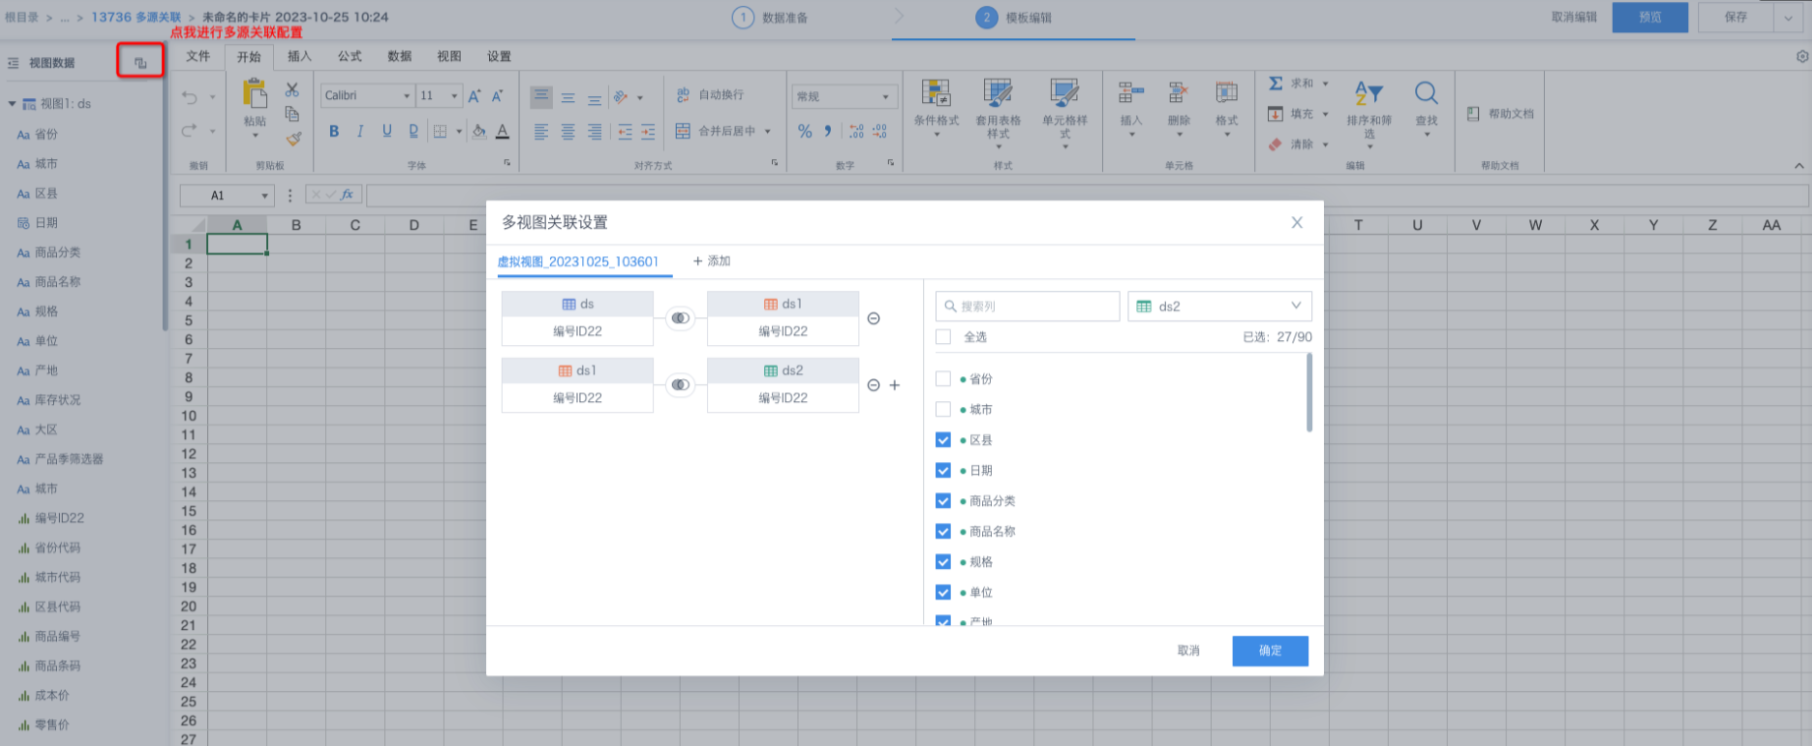Screen dimensions: 1812x746
Task: Click the redo arrow icon
Action: [x=190, y=130]
